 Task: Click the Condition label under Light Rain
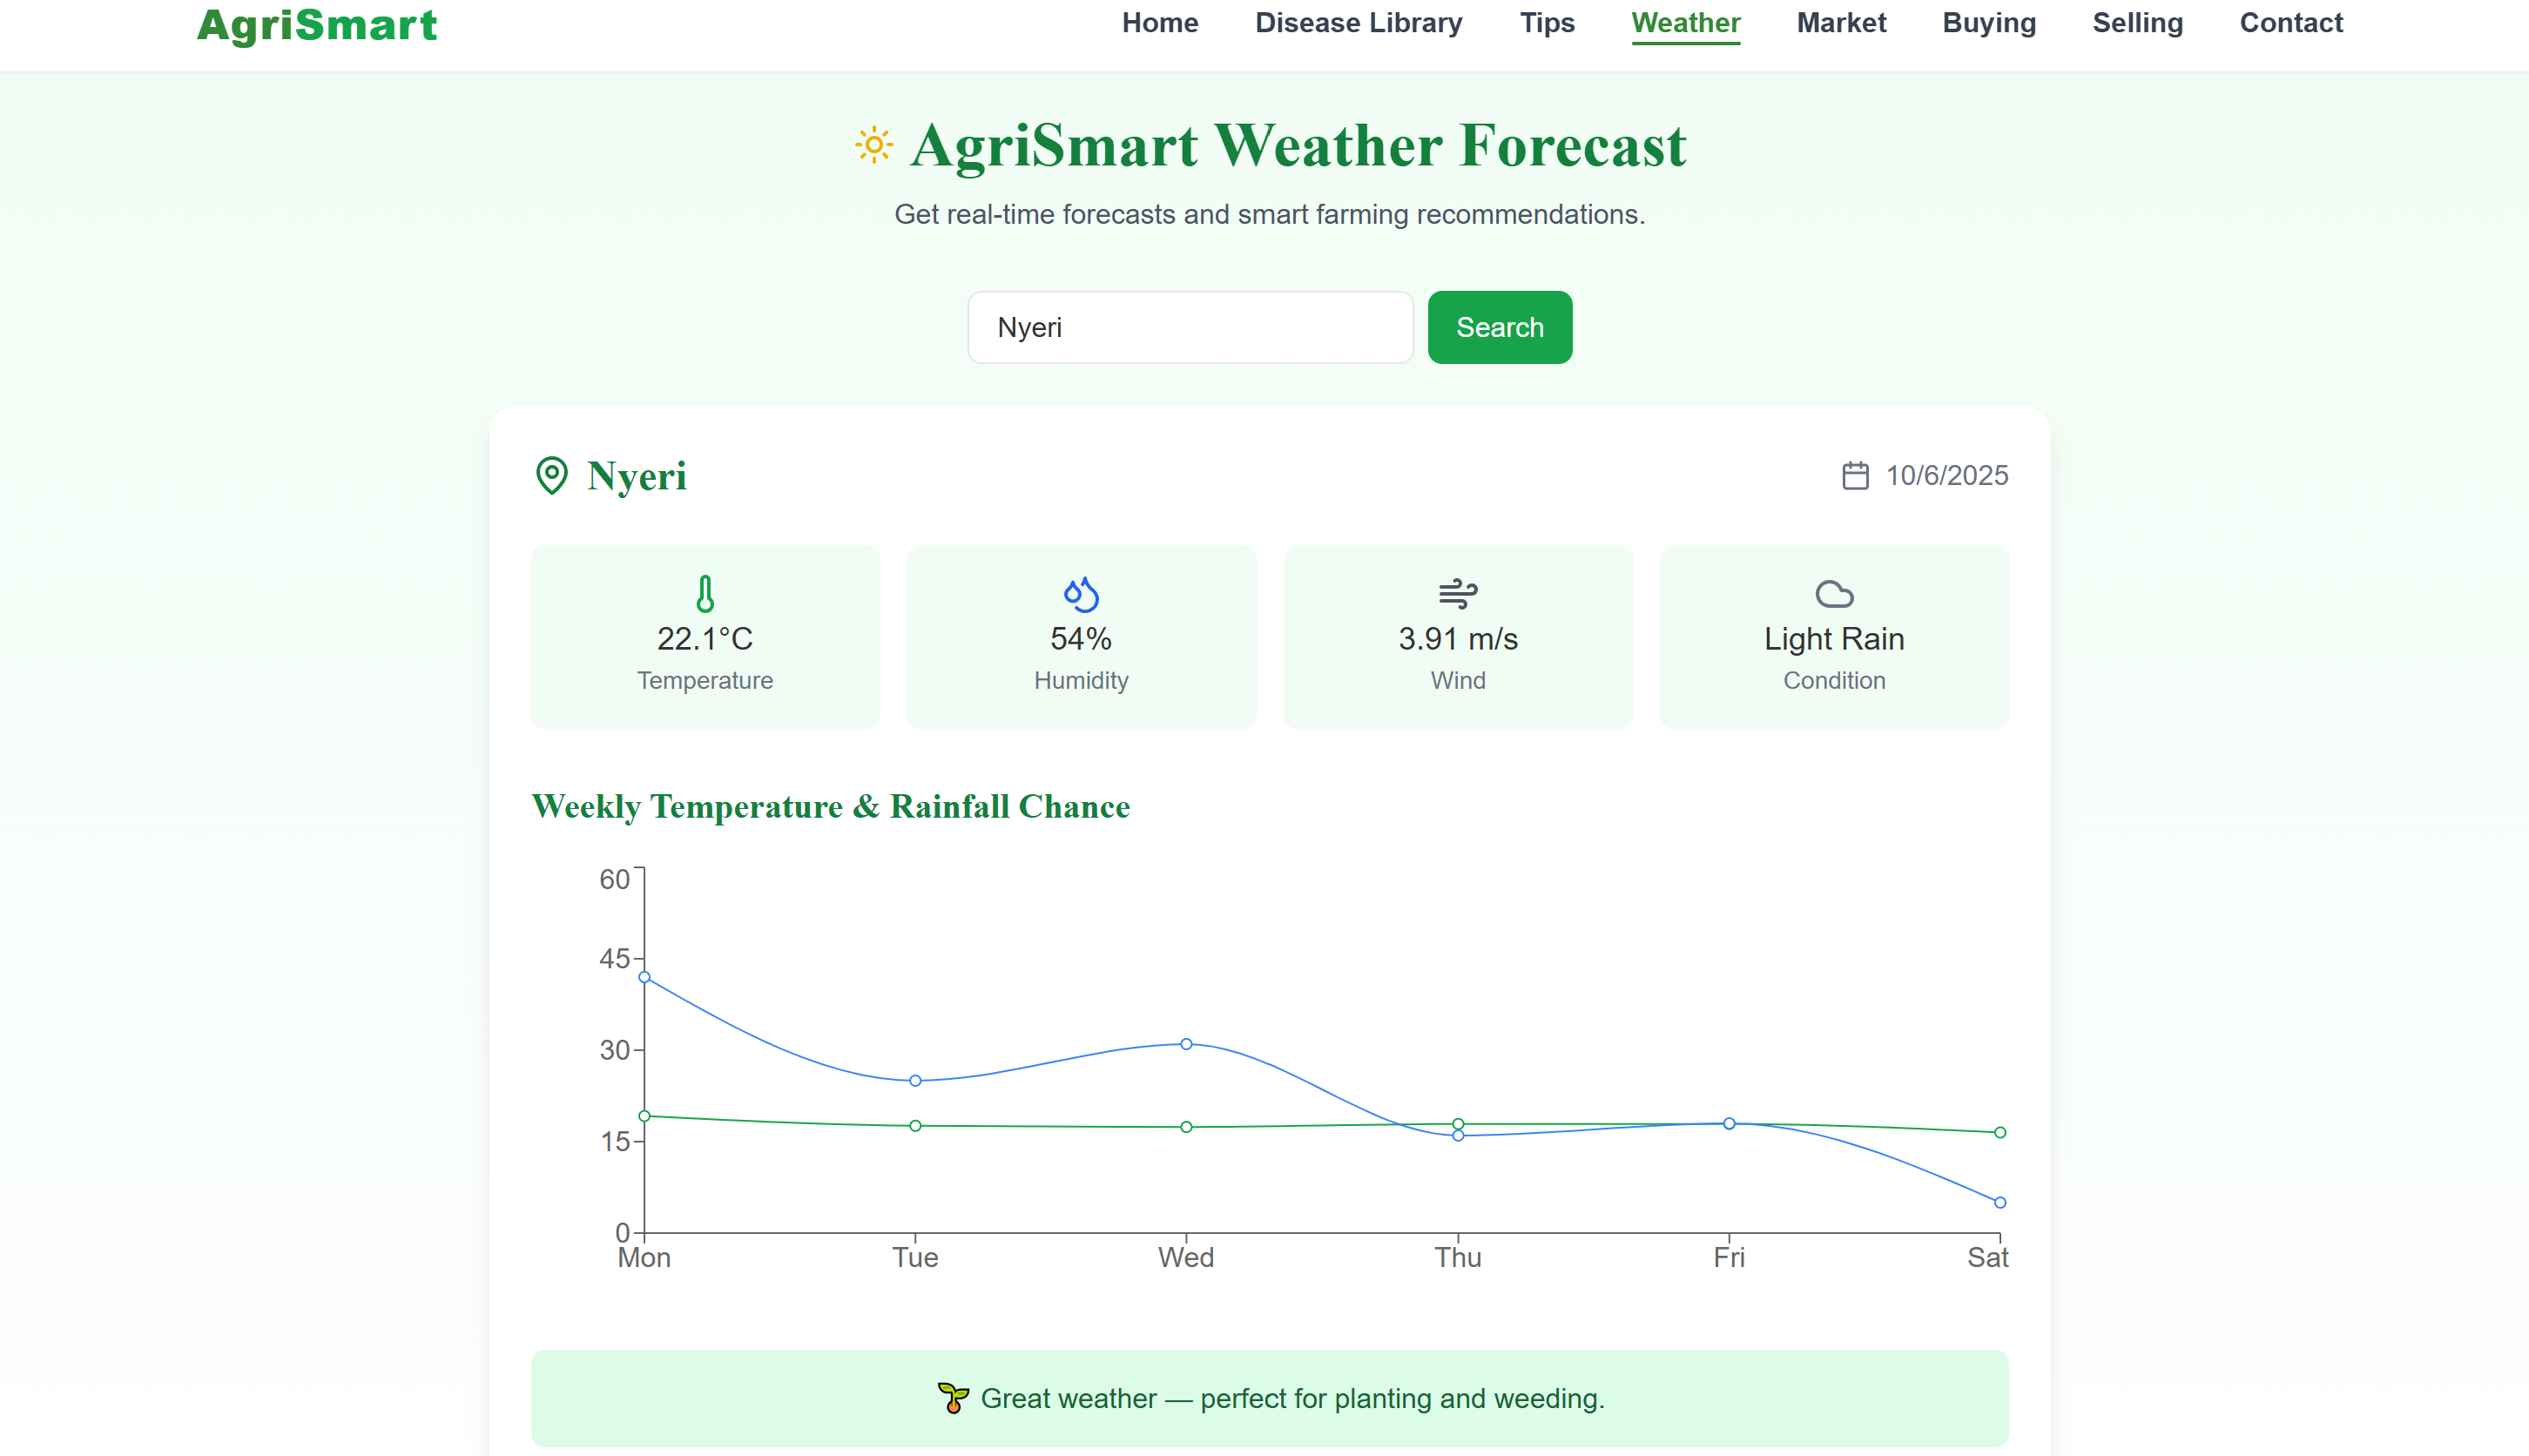tap(1834, 681)
